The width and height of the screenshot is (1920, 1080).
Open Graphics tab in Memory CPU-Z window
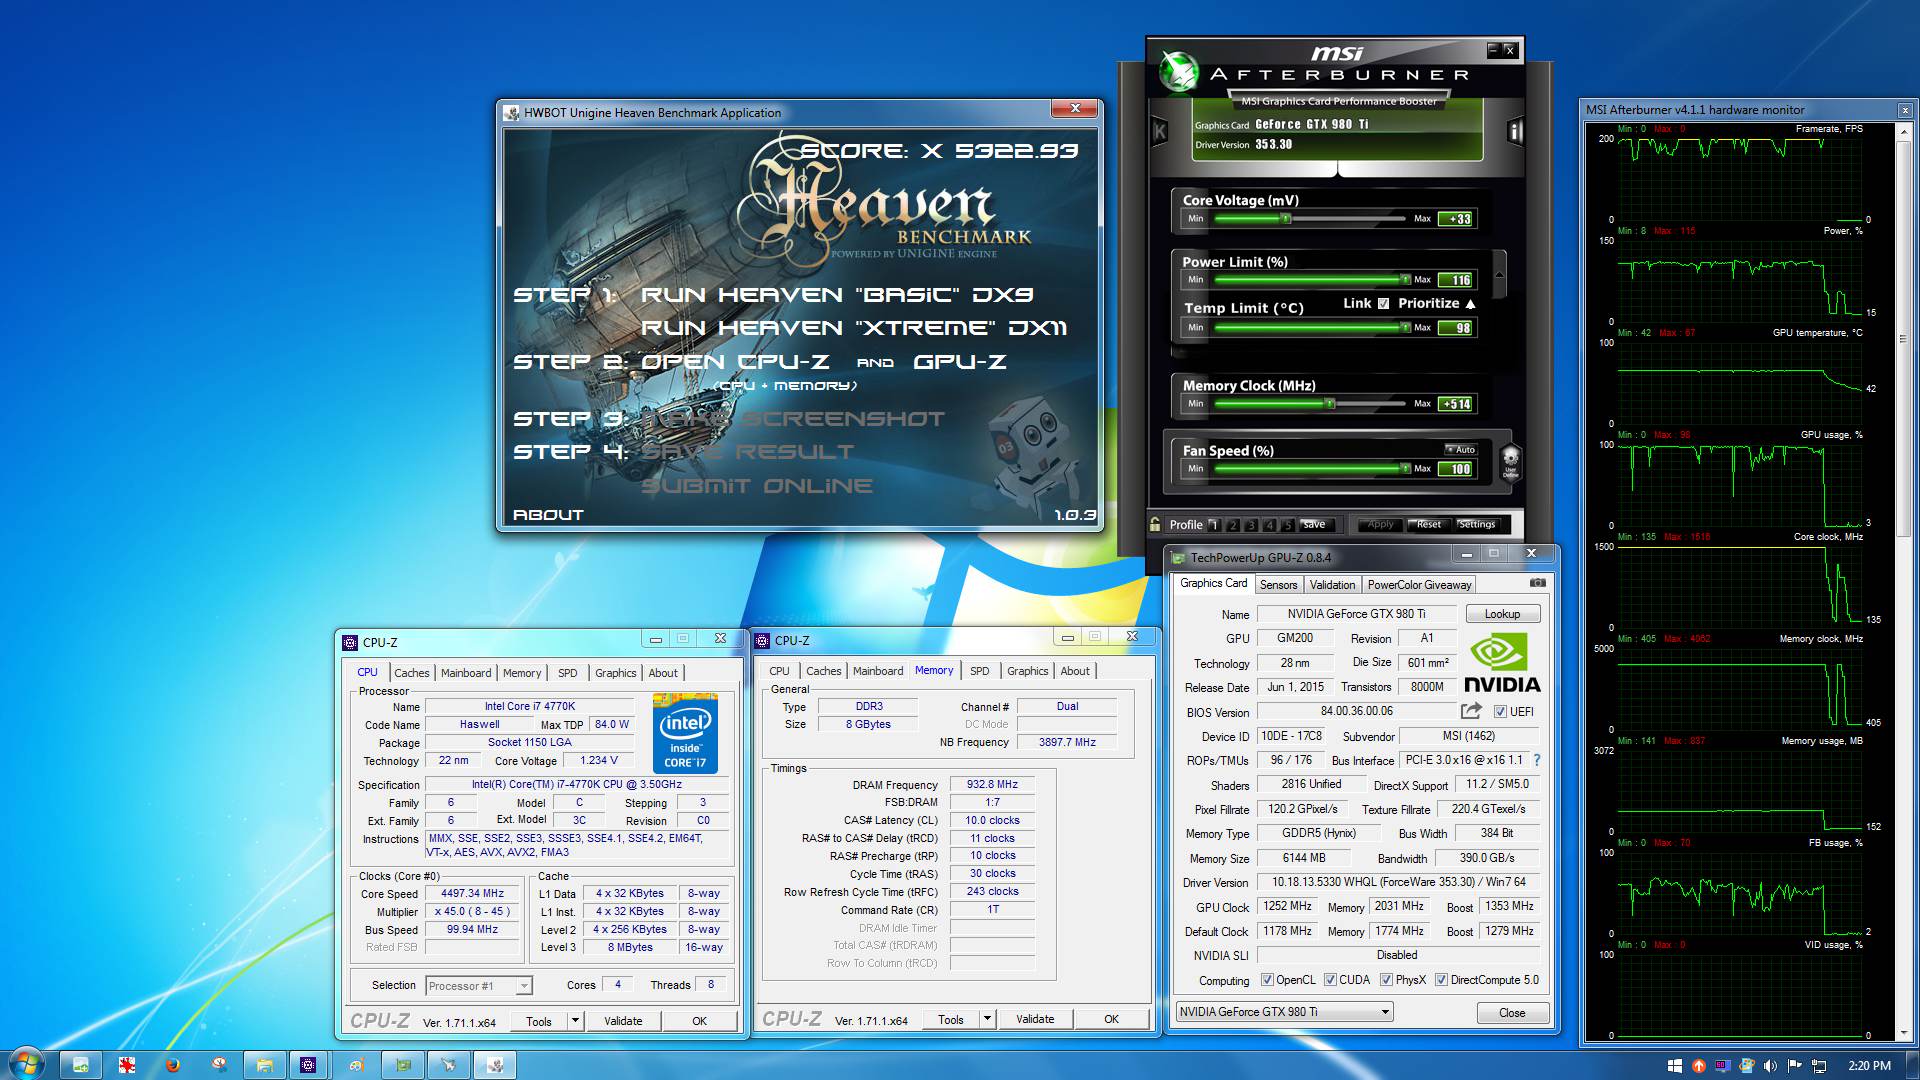[x=1027, y=671]
